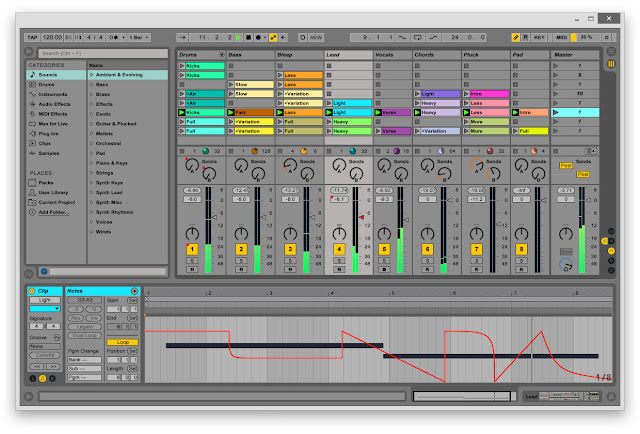The image size is (640, 434).
Task: Launch the Full clip in Pad track
Action: point(516,131)
